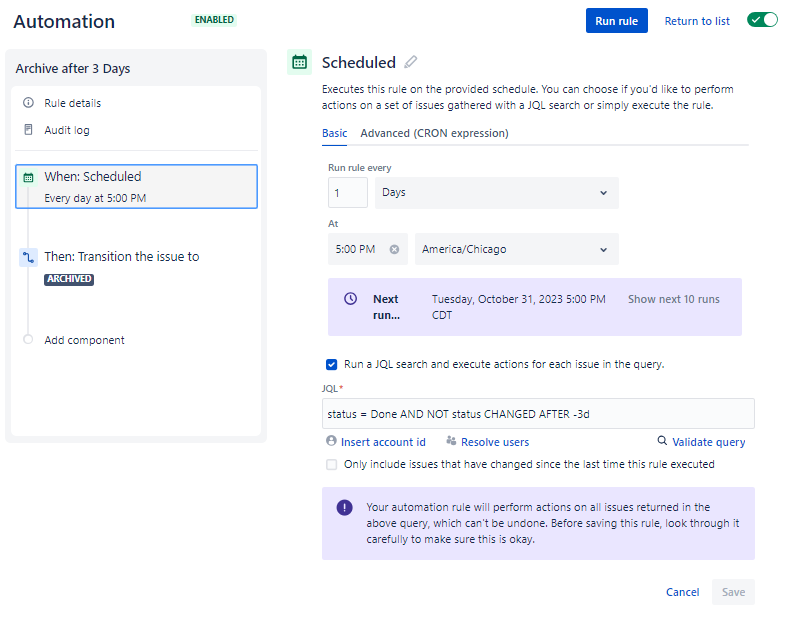Clear the 5:00 PM time value
Screen dimensions: 792x621
pos(394,249)
